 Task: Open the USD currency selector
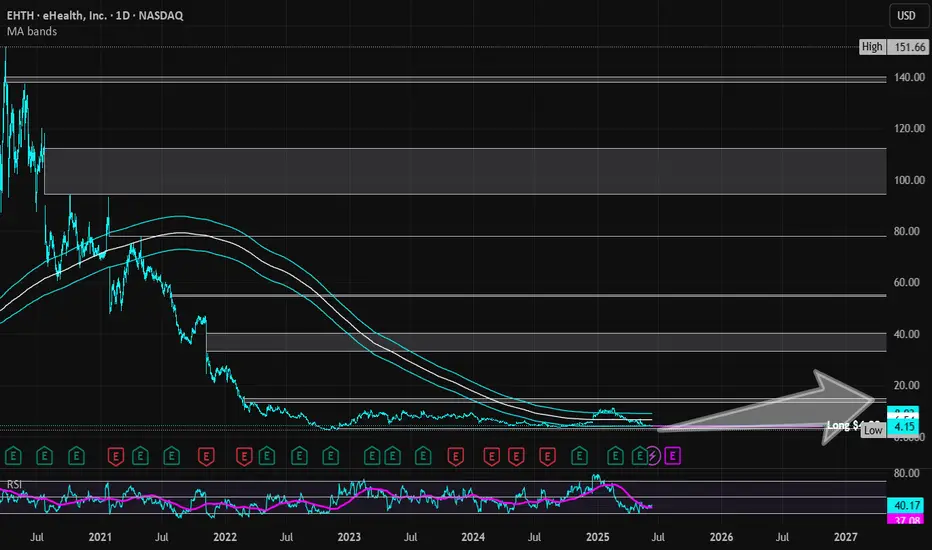(x=906, y=15)
